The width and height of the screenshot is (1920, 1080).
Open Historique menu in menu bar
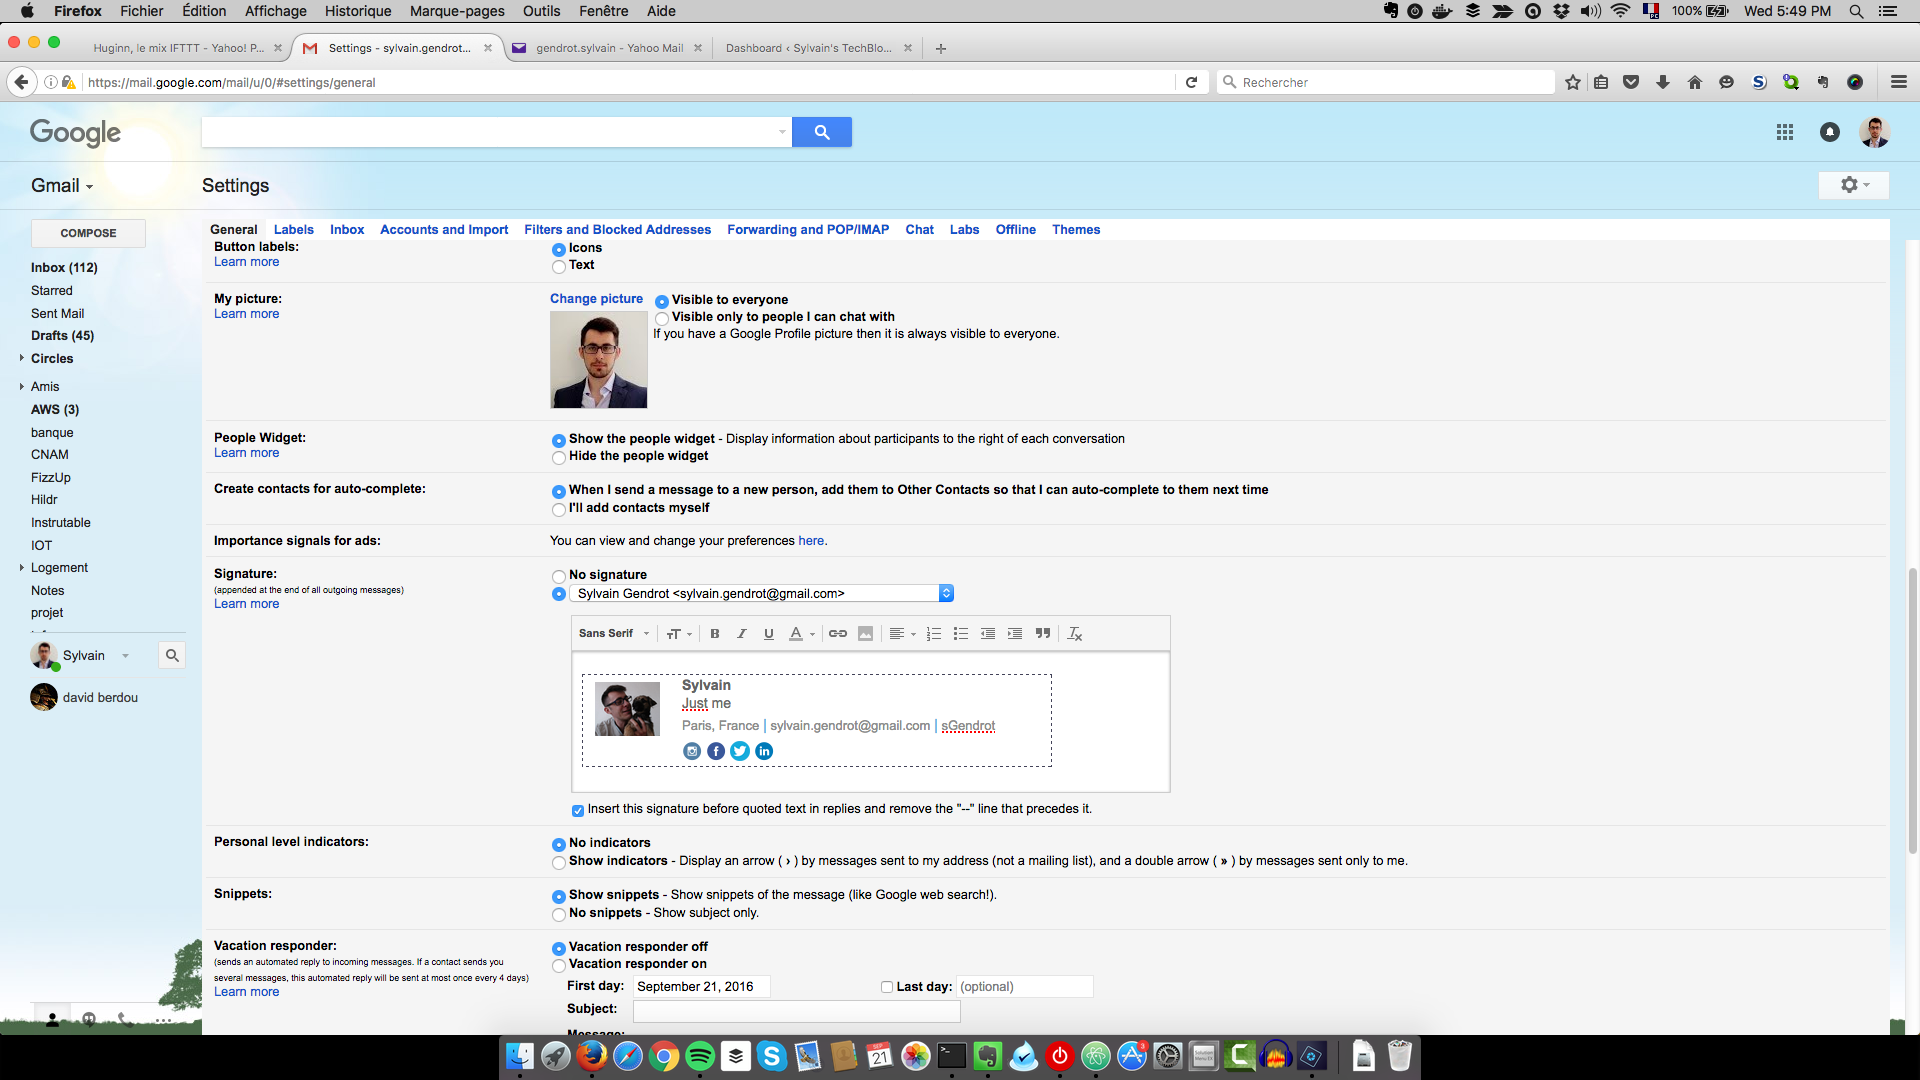click(358, 11)
